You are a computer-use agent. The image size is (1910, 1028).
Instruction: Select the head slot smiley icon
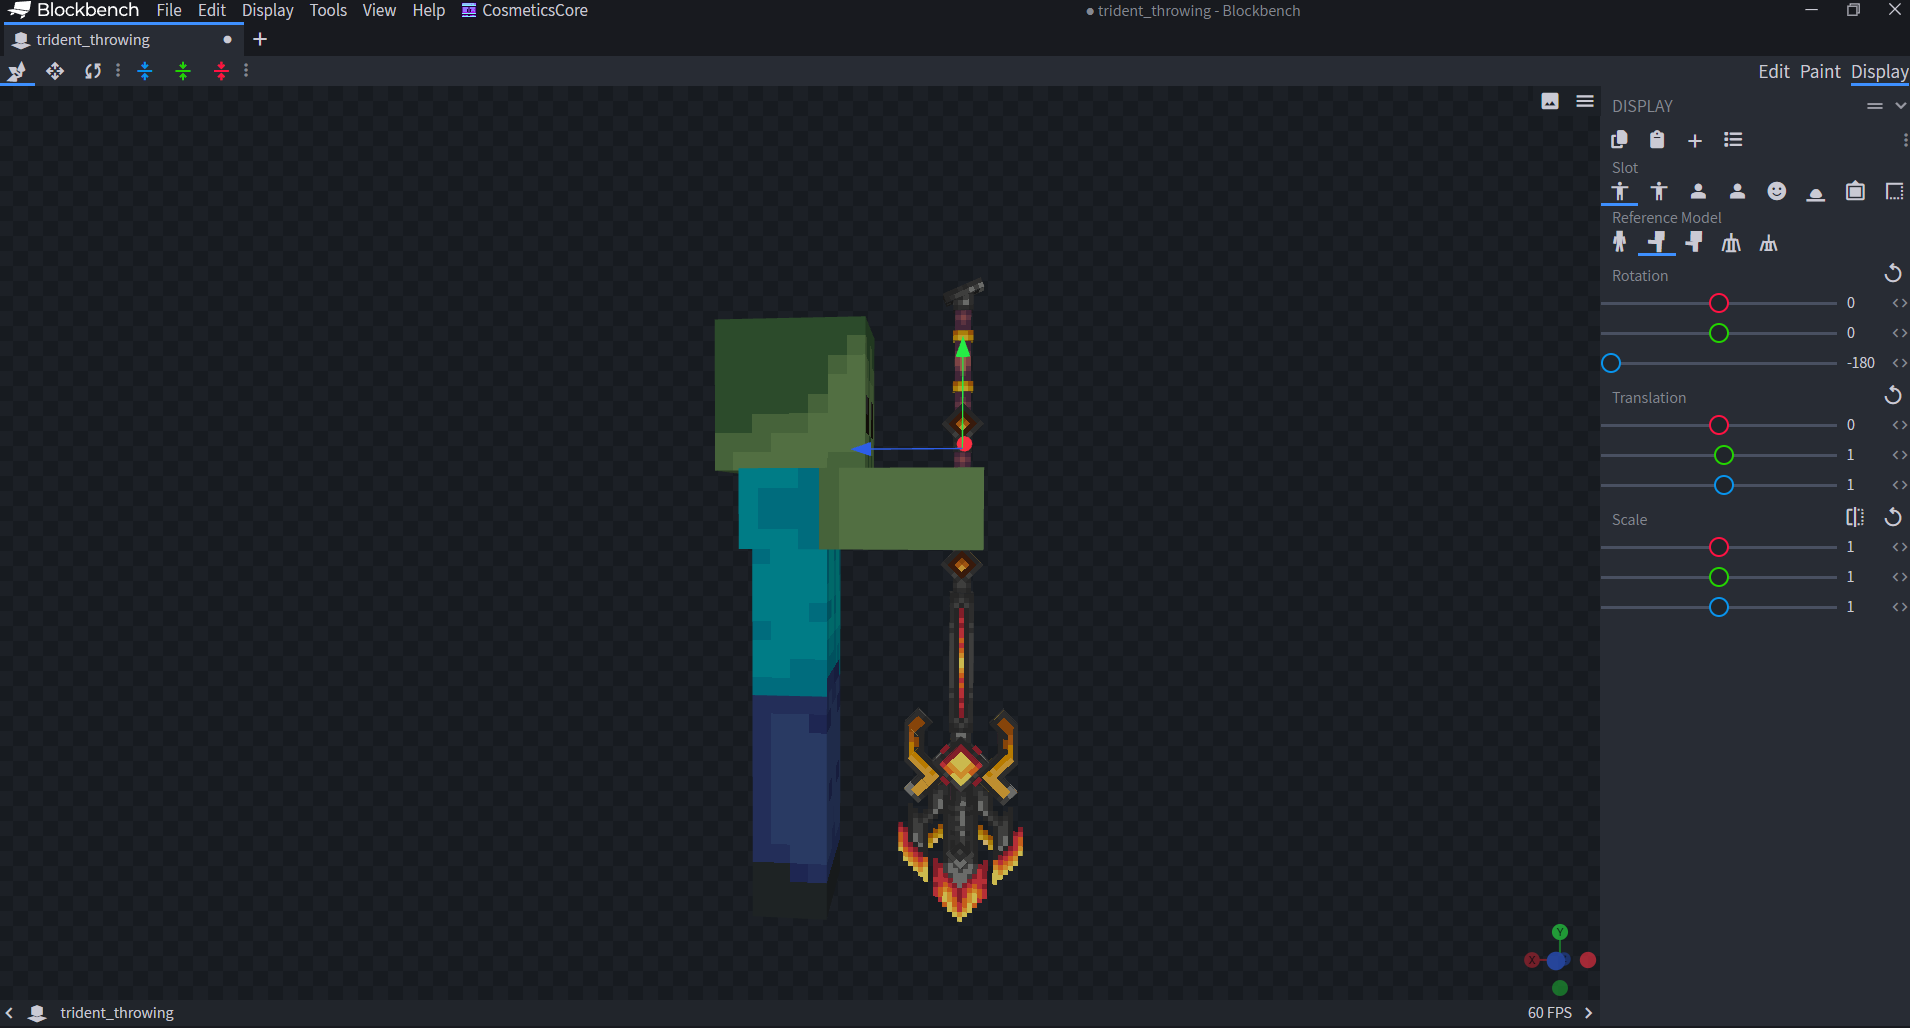pos(1777,191)
